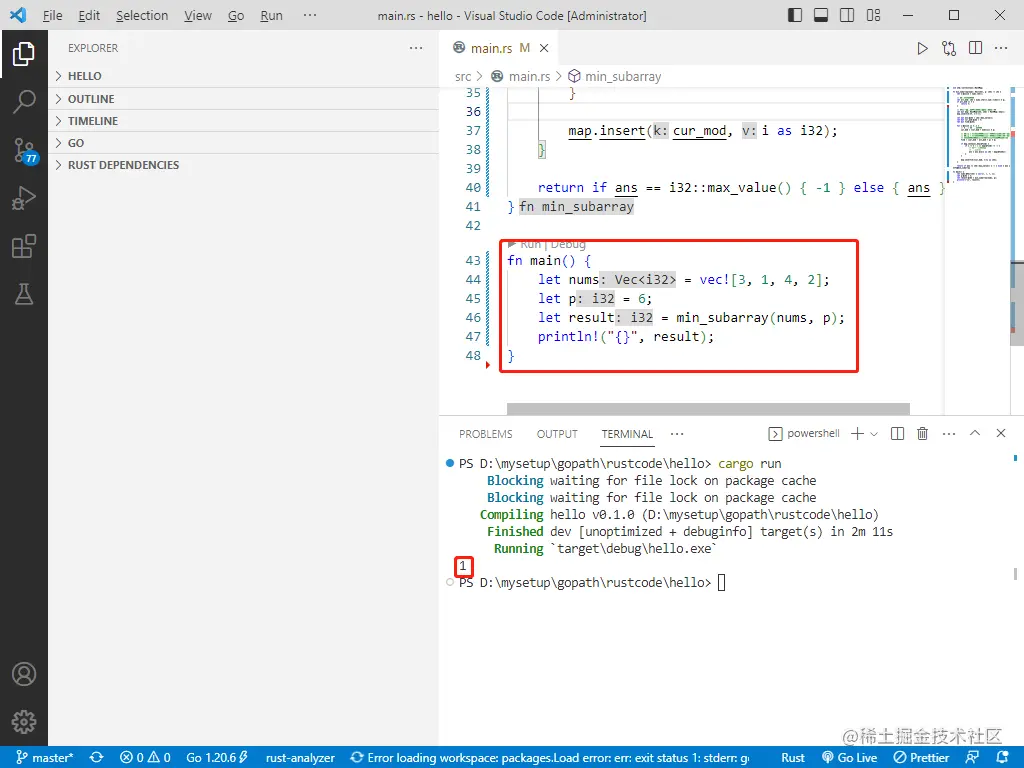Screen dimensions: 1024x768
Task: Open the Manage gear settings icon
Action: click(x=24, y=722)
